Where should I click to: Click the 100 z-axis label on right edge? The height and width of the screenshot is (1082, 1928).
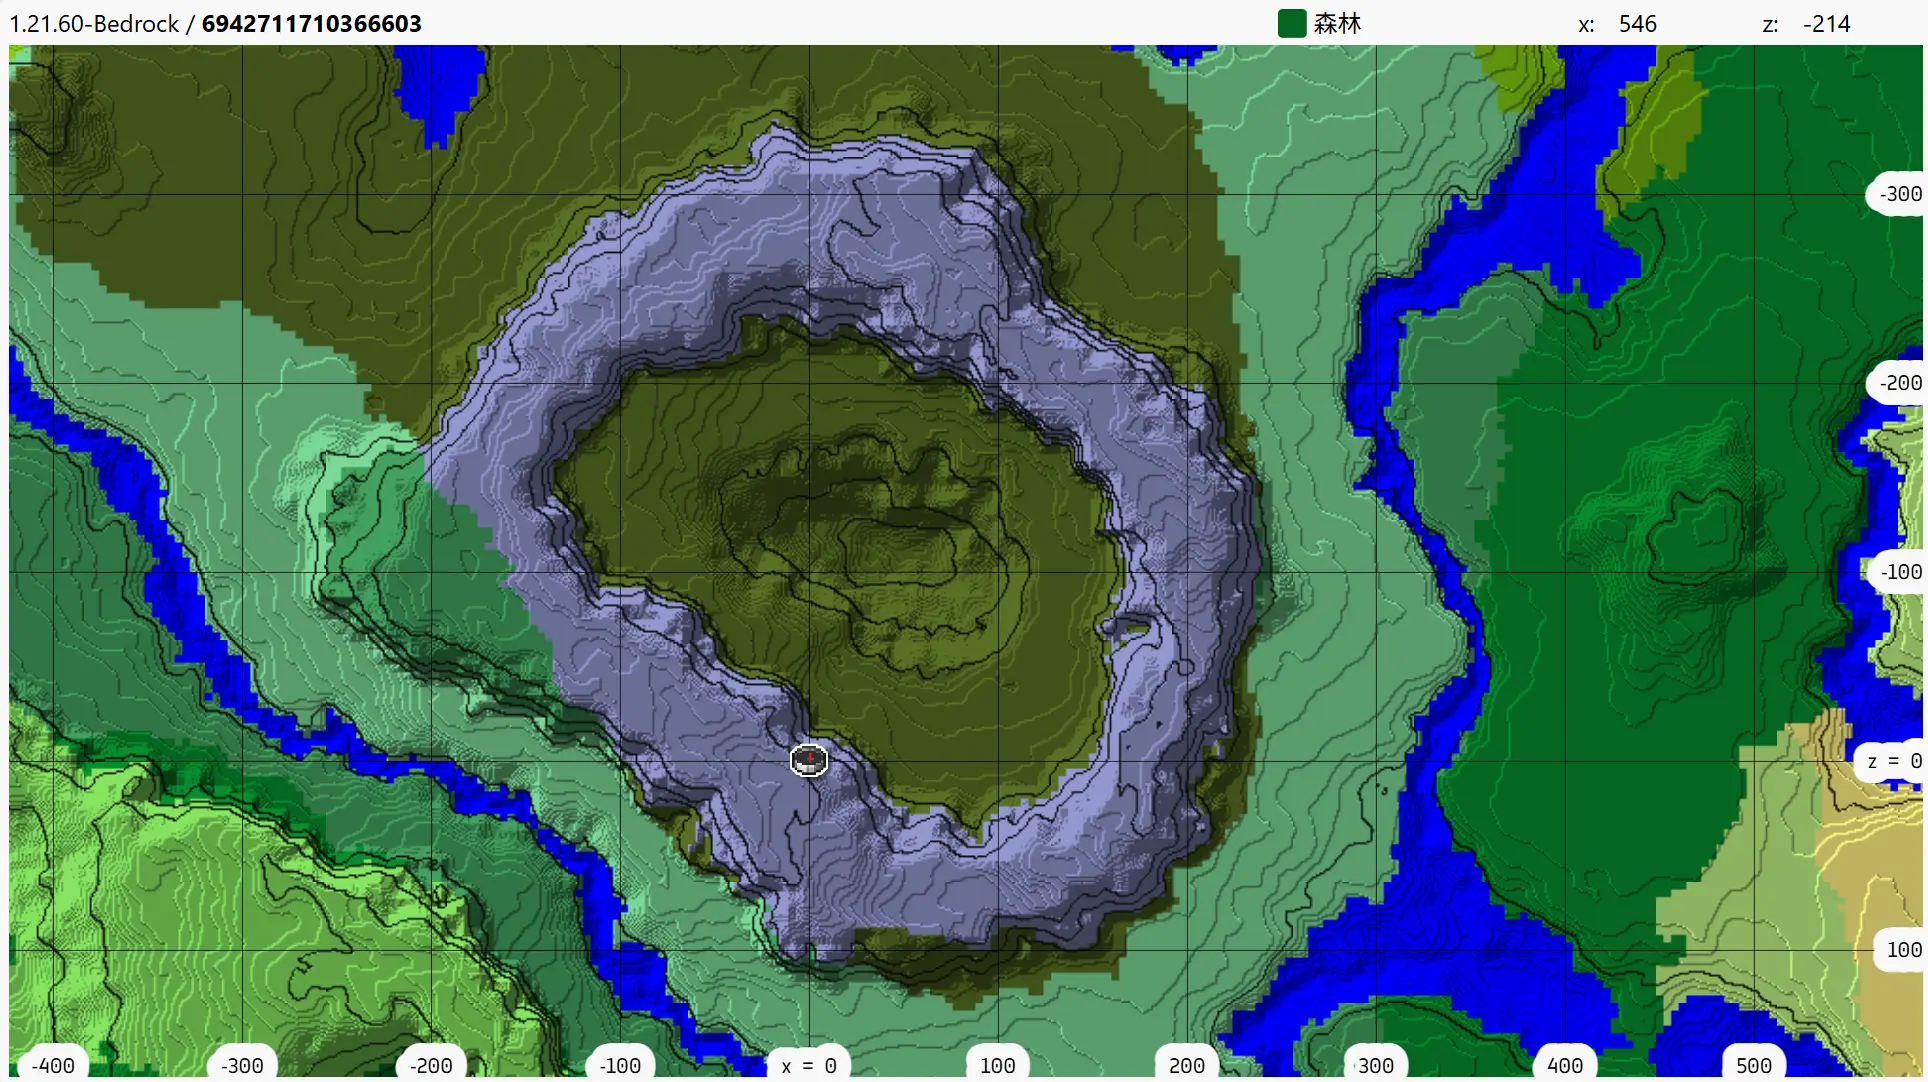pyautogui.click(x=1900, y=950)
